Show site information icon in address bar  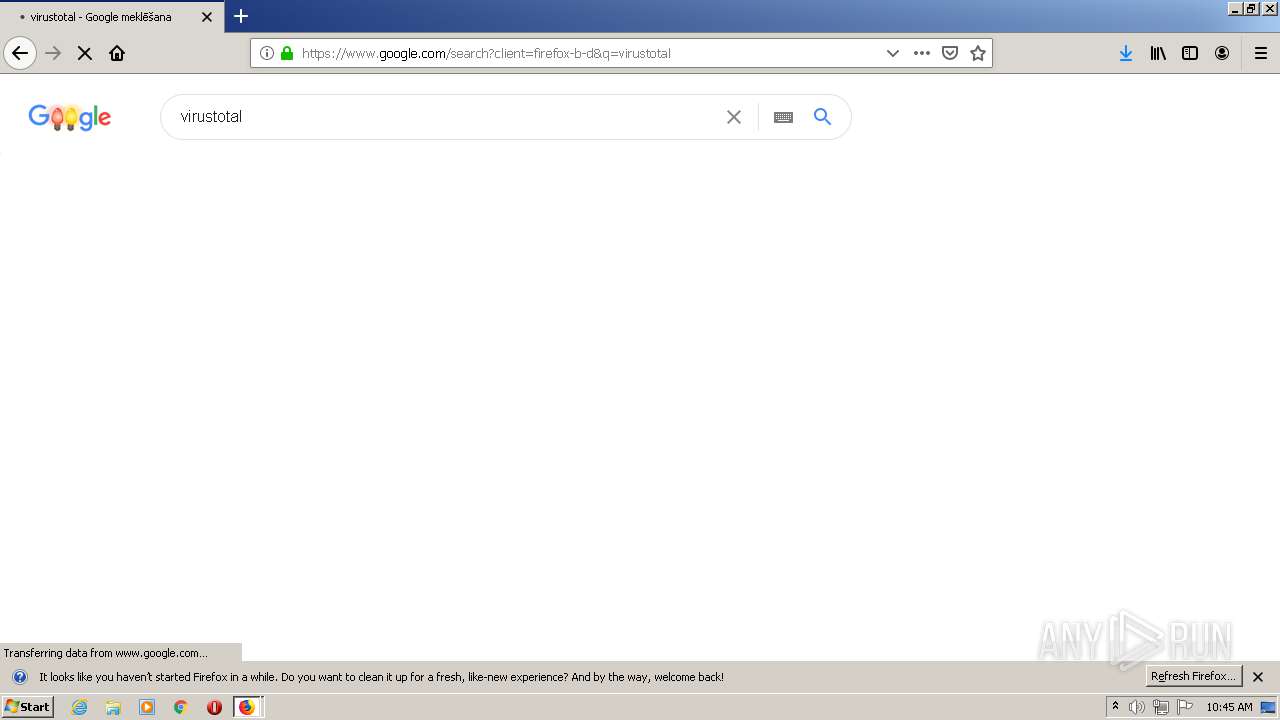[267, 53]
